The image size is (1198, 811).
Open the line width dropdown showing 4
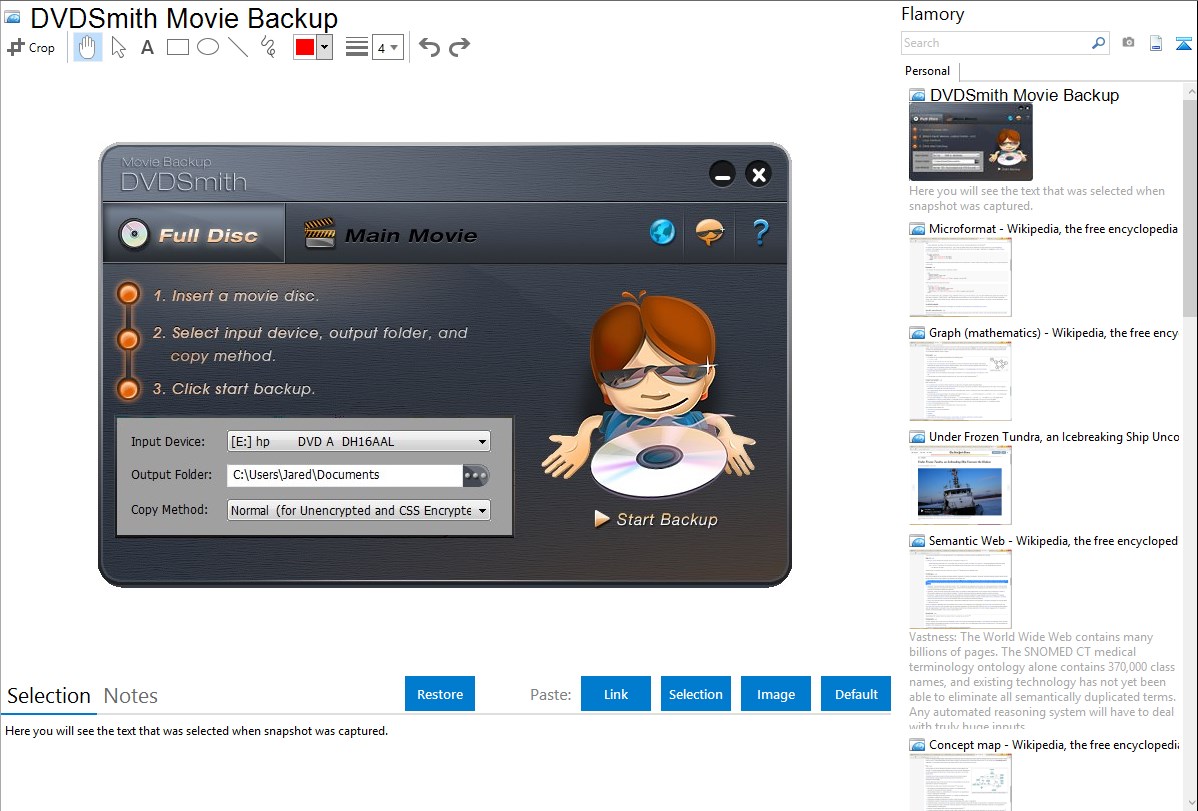(x=387, y=47)
